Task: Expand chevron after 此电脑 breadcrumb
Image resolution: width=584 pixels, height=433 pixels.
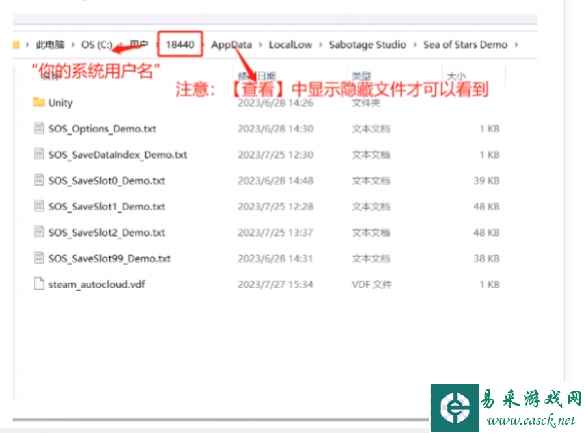Action: tap(73, 45)
